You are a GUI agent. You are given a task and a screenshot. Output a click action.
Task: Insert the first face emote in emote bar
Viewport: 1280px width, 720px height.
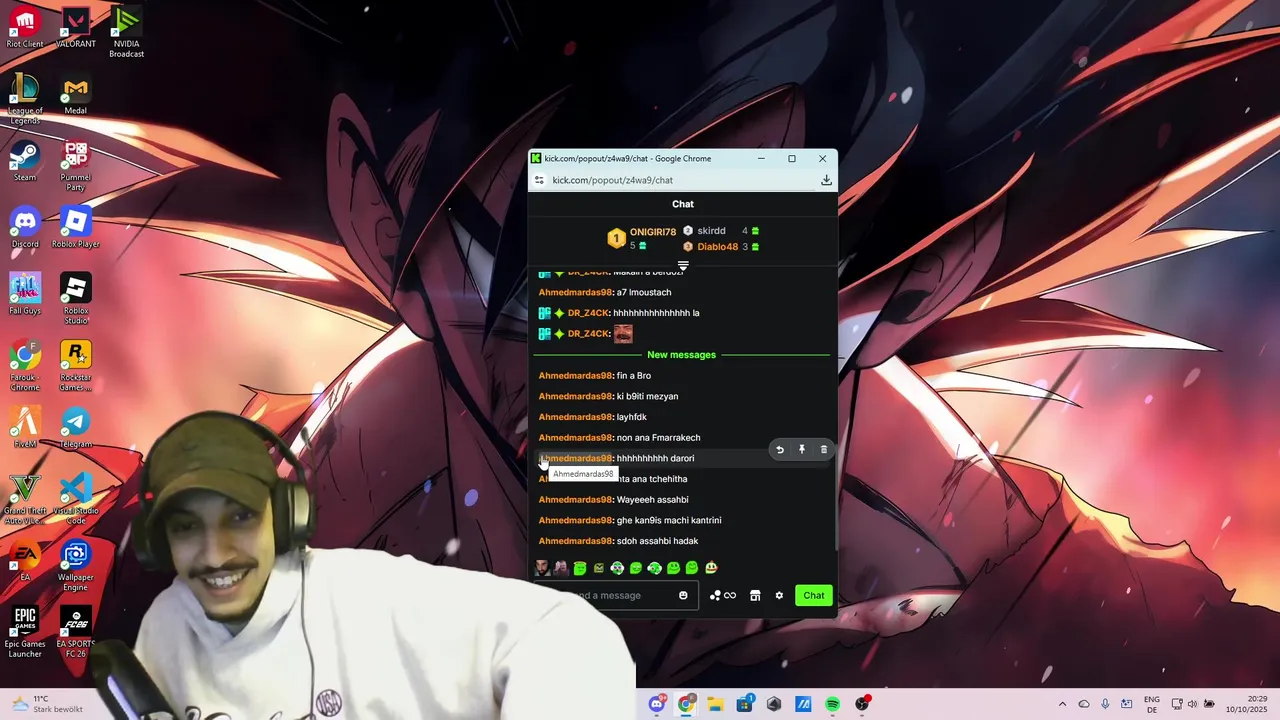(543, 568)
